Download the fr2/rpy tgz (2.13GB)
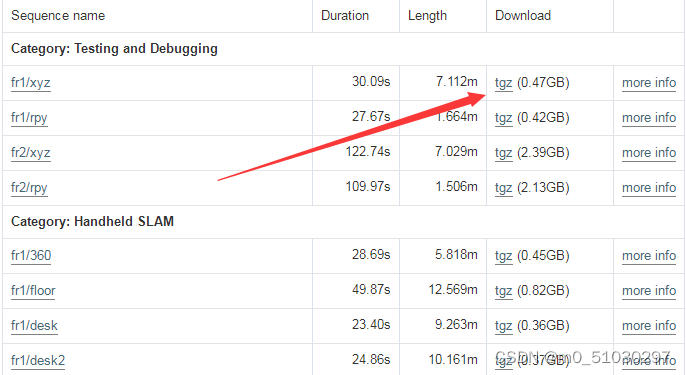Image resolution: width=686 pixels, height=375 pixels. pos(504,188)
